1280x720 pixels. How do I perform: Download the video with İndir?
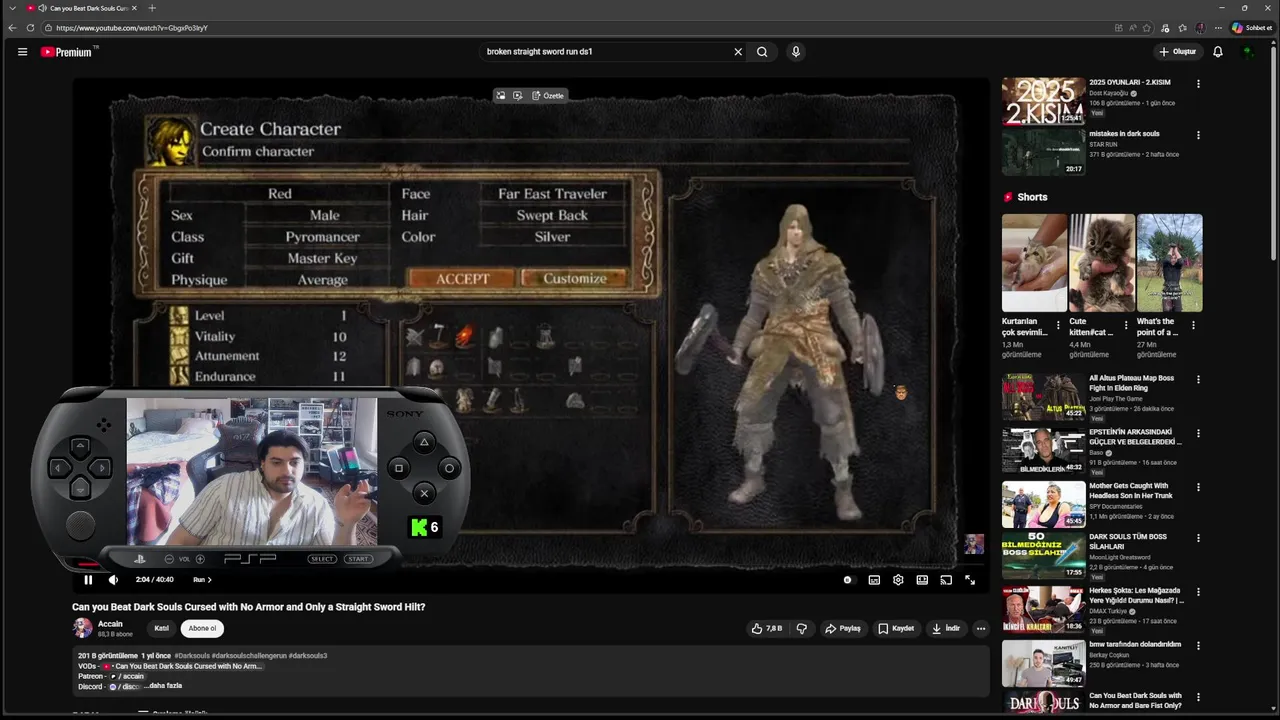pos(946,629)
